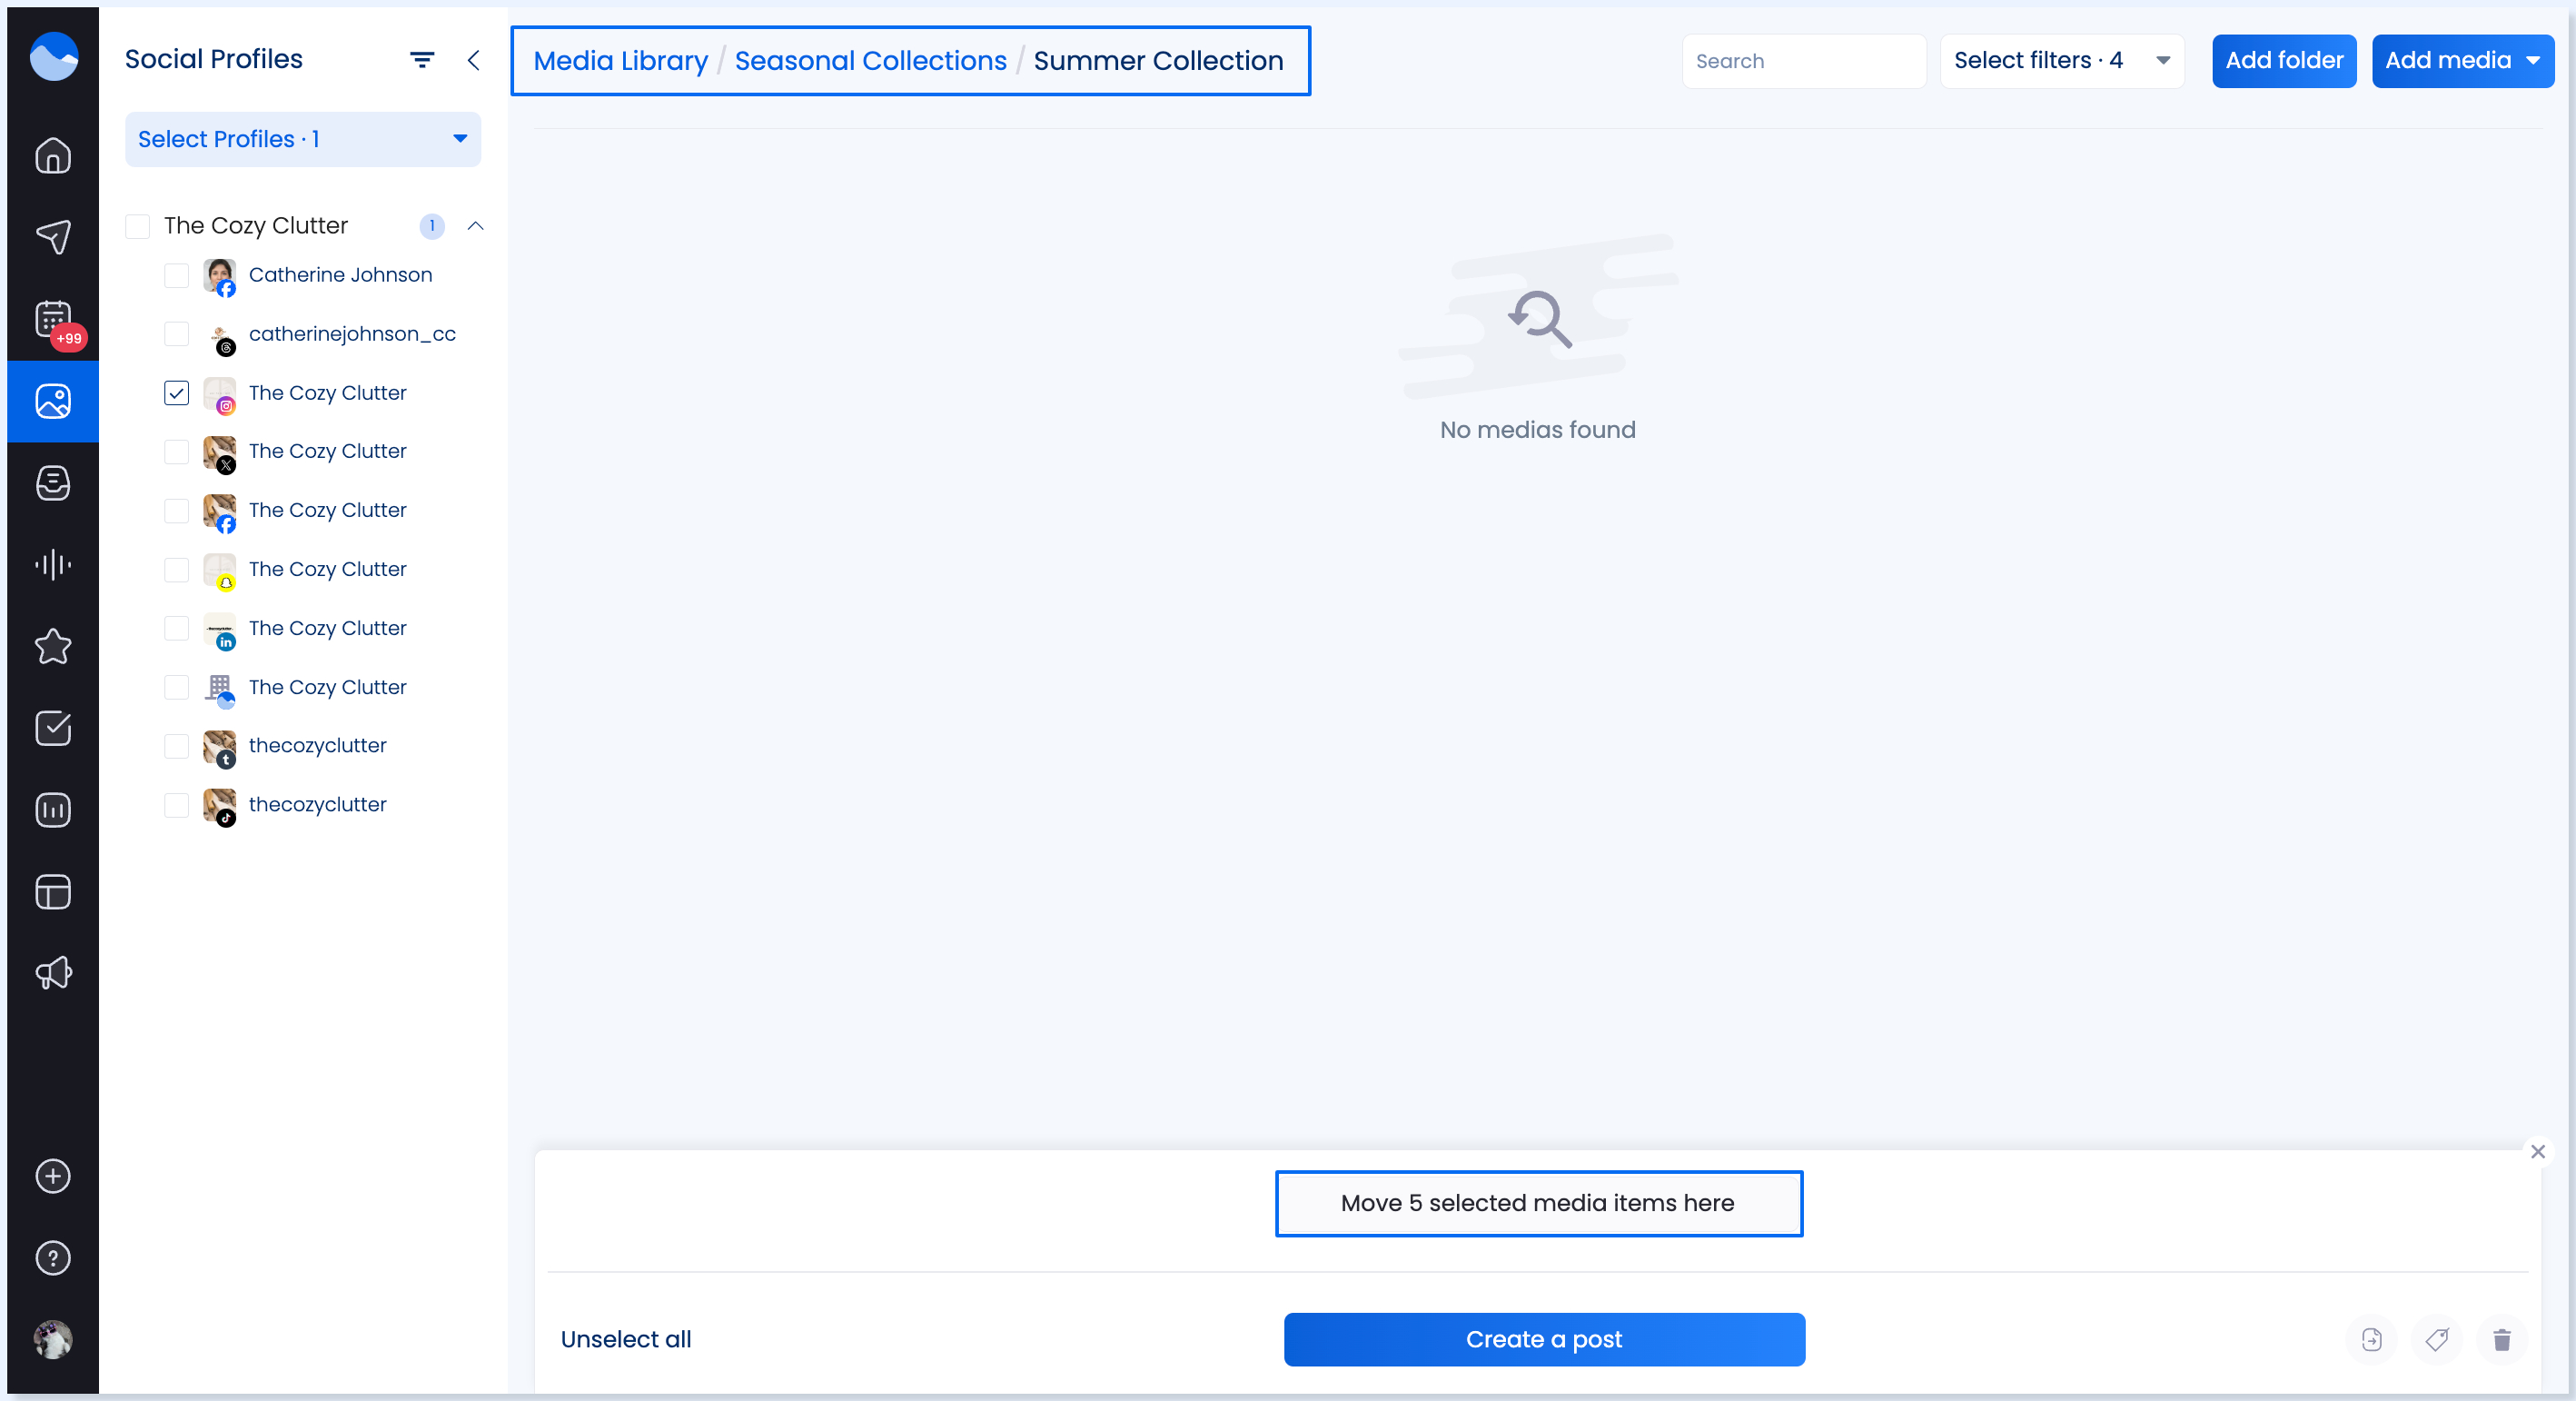Open the tasks checkmark icon
The width and height of the screenshot is (2576, 1401).
point(53,728)
